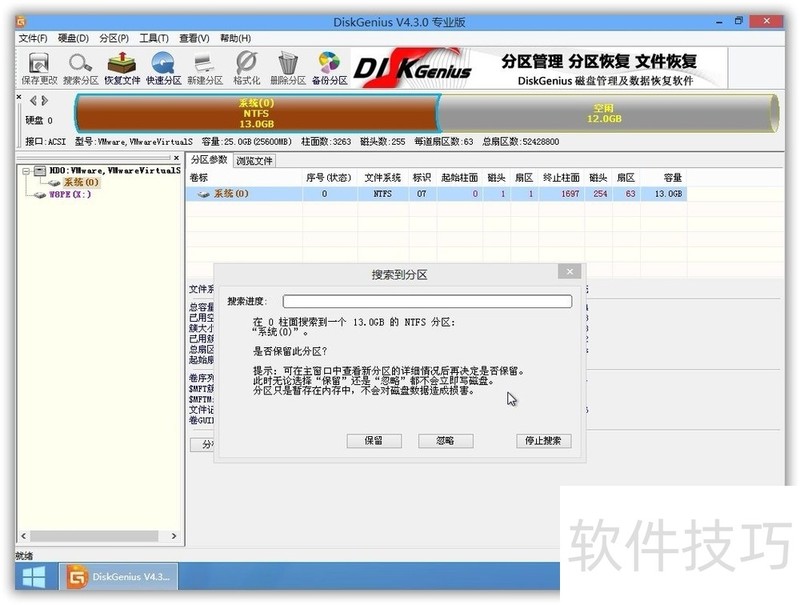Open the Recover Files (恢复文件) tool

122,68
